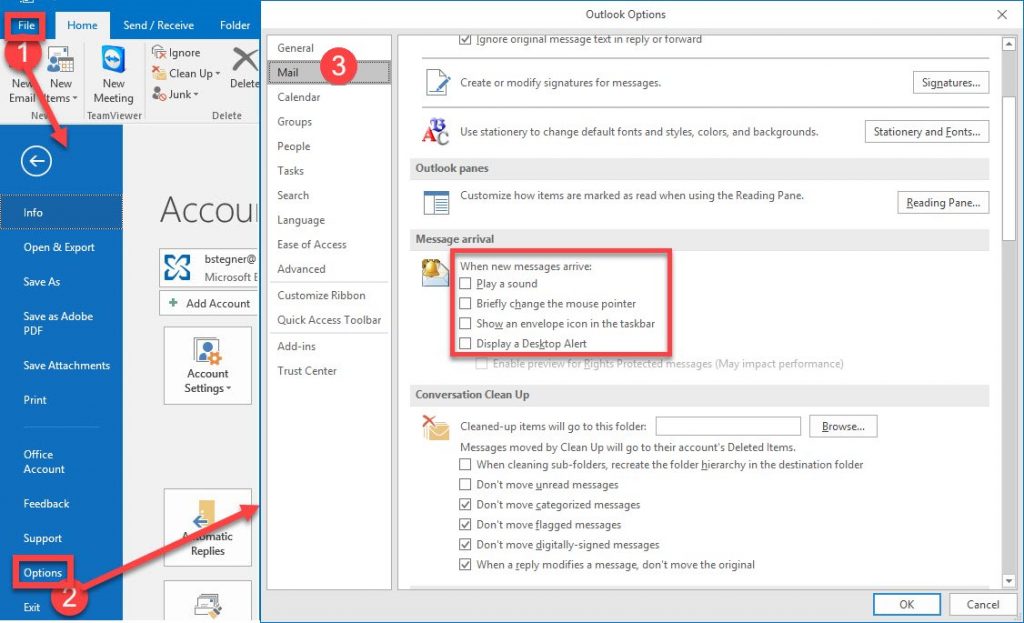Screen dimensions: 1024x623
Task: Tick Display a Desktop Alert
Action: click(465, 343)
